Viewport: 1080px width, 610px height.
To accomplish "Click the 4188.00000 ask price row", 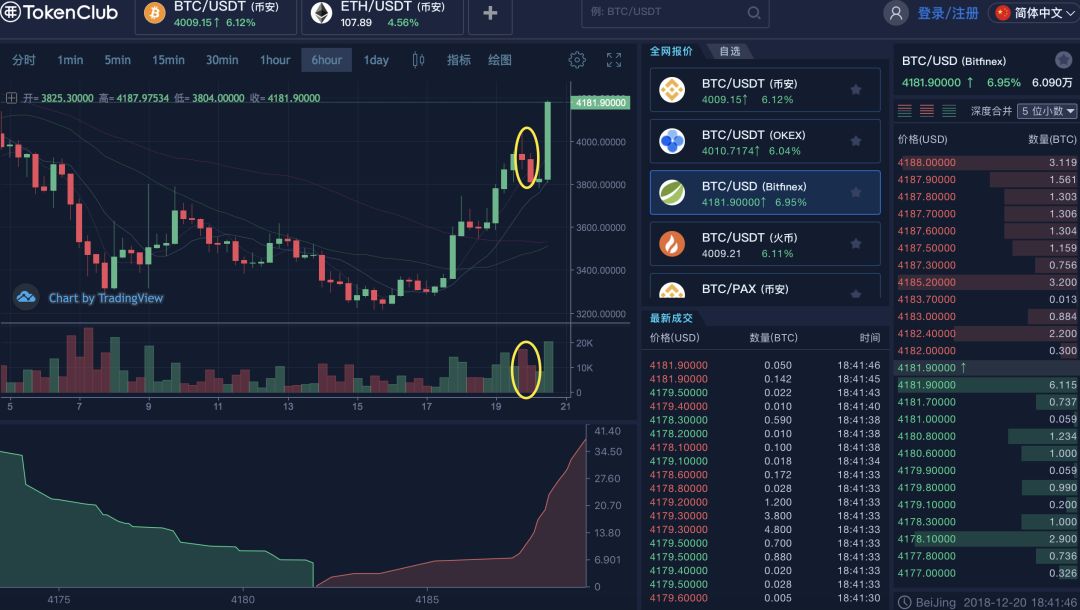I will (987, 162).
